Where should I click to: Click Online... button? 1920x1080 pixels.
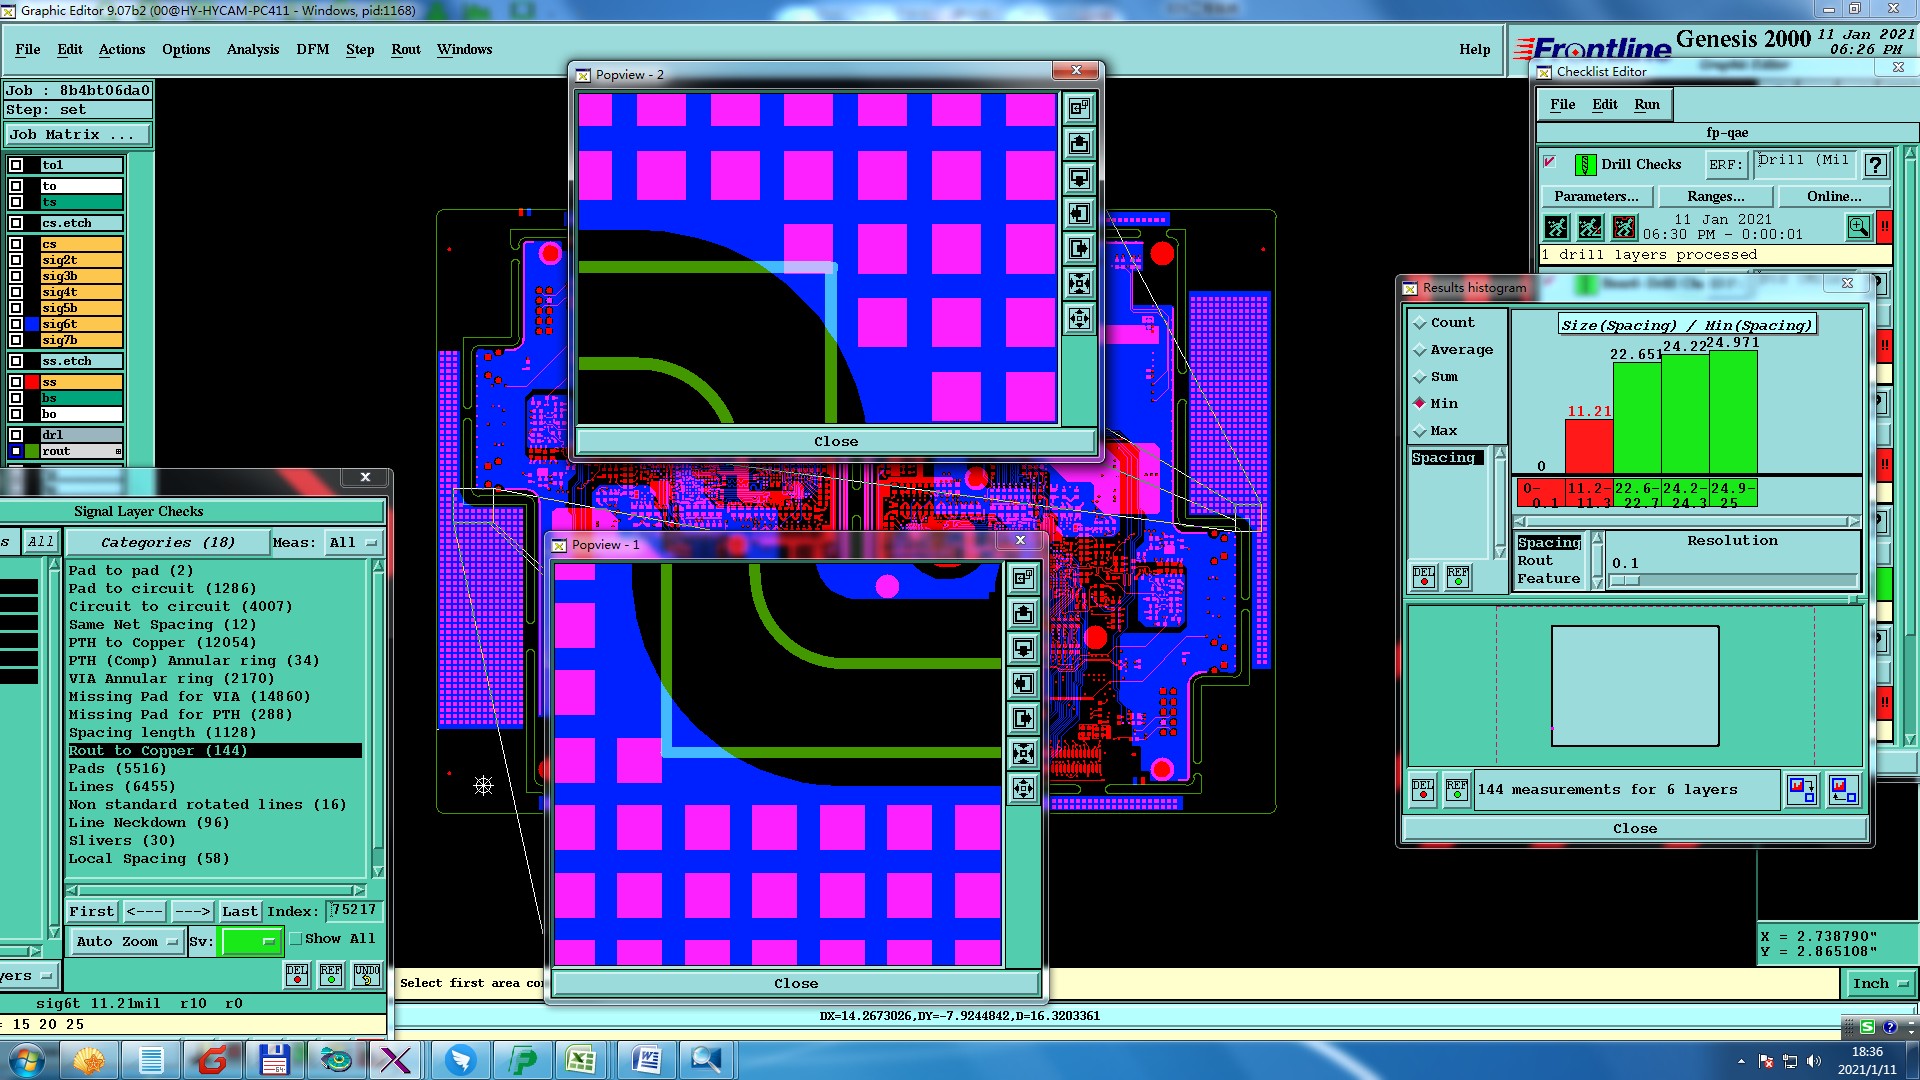pos(1834,197)
